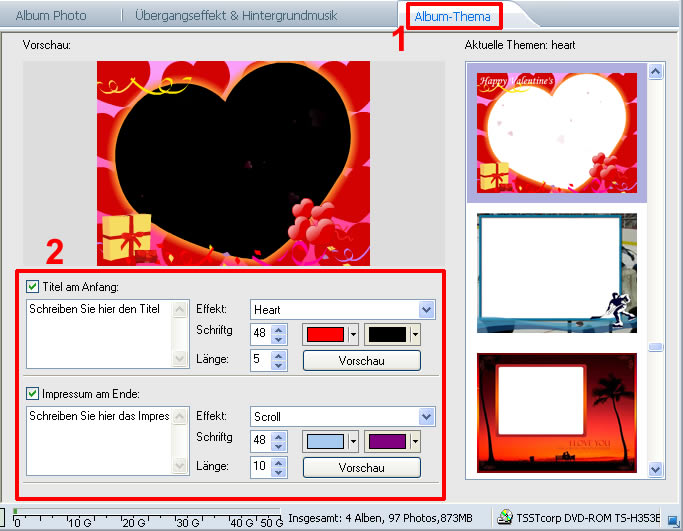This screenshot has height=531, width=683.
Task: Toggle the Titel am Anfang checkbox
Action: (32, 287)
